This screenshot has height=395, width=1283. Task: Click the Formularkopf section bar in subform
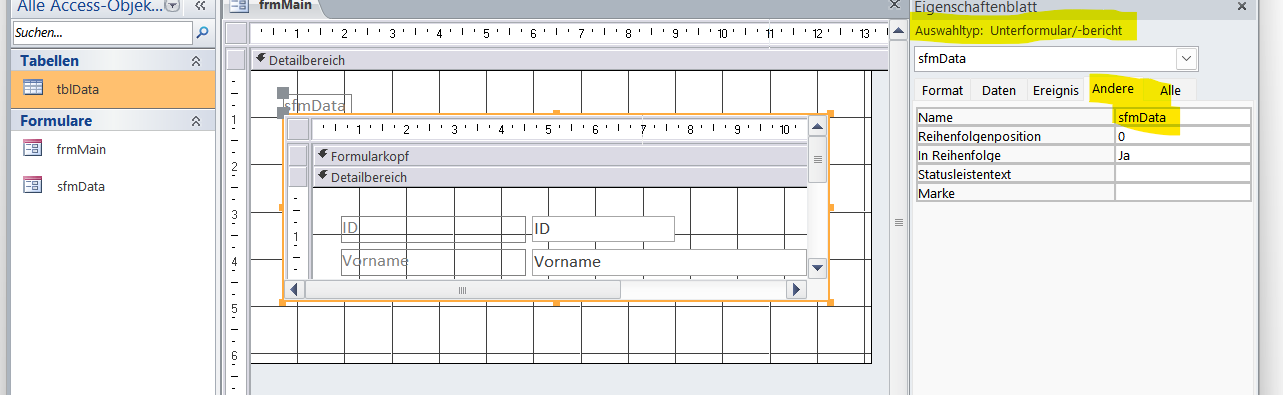tap(559, 156)
